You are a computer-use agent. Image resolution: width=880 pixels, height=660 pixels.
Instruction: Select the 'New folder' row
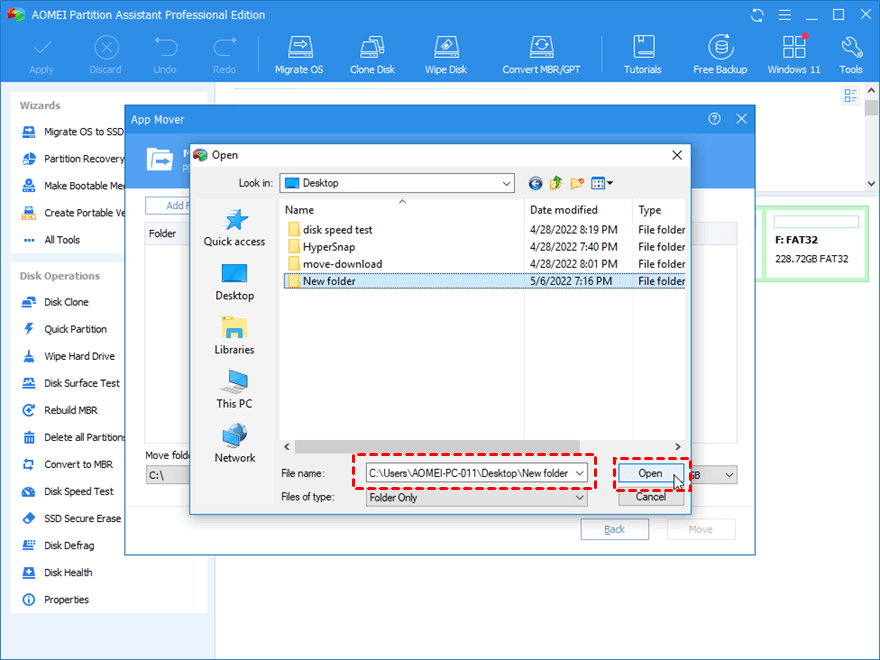pyautogui.click(x=485, y=281)
